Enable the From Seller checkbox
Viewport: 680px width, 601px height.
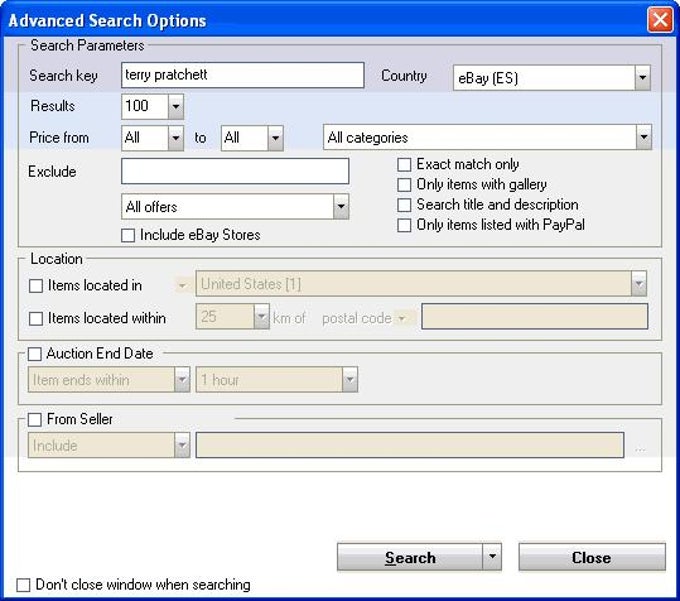click(x=35, y=419)
